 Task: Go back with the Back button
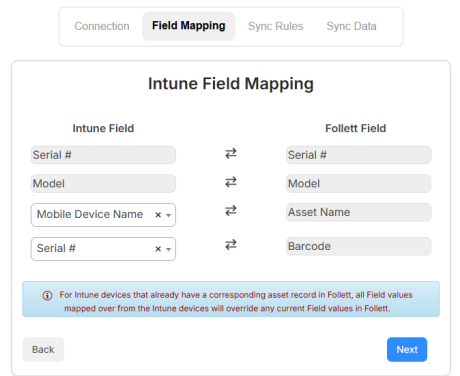point(43,349)
